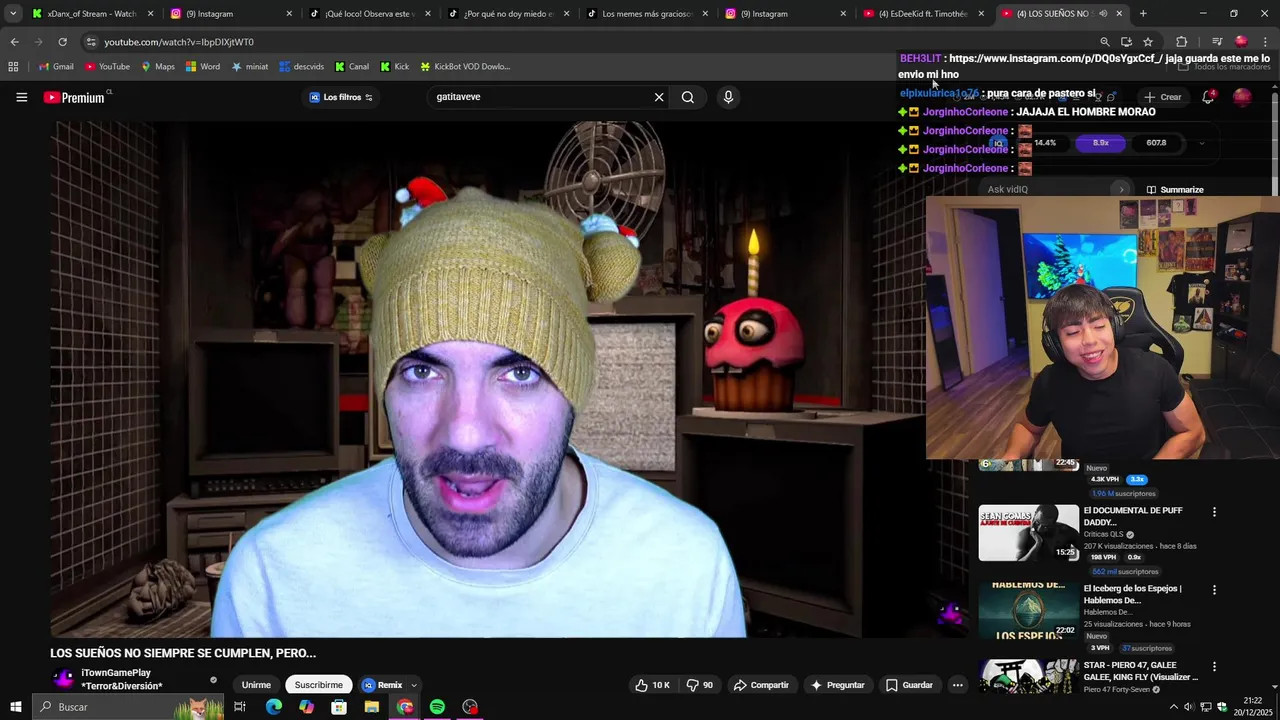Image resolution: width=1280 pixels, height=720 pixels.
Task: Click the Chrome address bar URL
Action: pyautogui.click(x=179, y=42)
